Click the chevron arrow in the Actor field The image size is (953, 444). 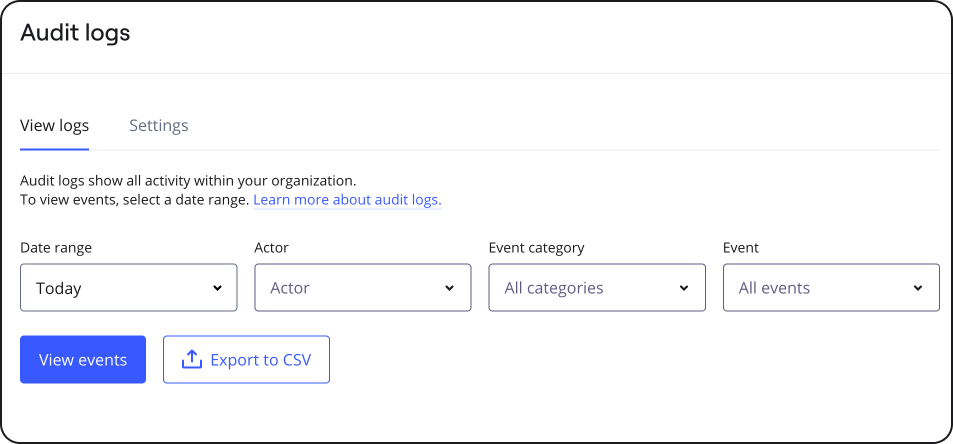click(x=451, y=288)
